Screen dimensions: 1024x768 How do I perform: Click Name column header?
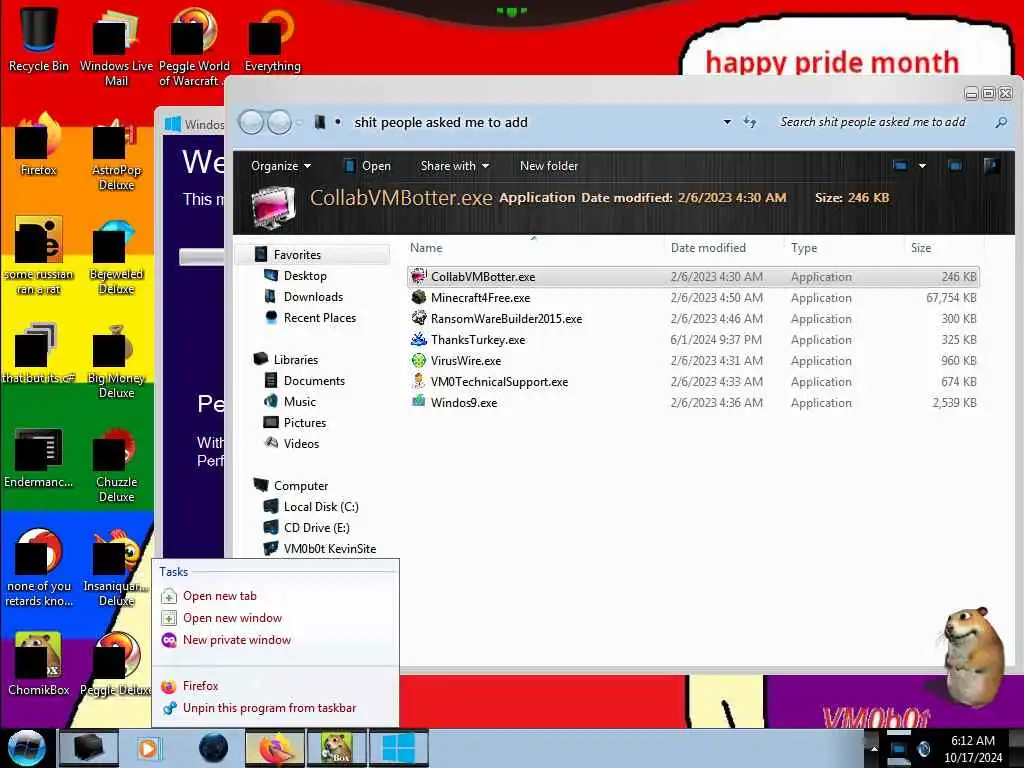coord(534,248)
